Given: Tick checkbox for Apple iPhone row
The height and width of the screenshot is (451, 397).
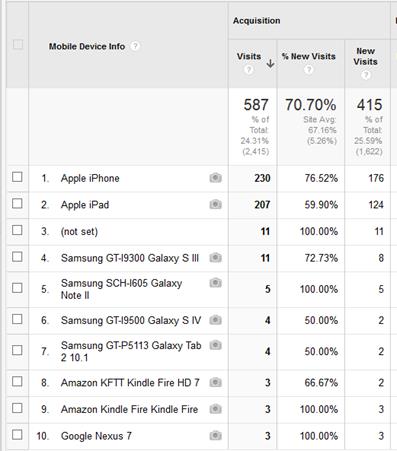Looking at the screenshot, I should [x=17, y=177].
